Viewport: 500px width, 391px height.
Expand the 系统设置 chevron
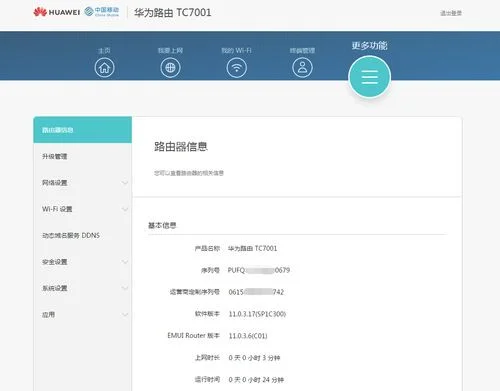[125, 288]
